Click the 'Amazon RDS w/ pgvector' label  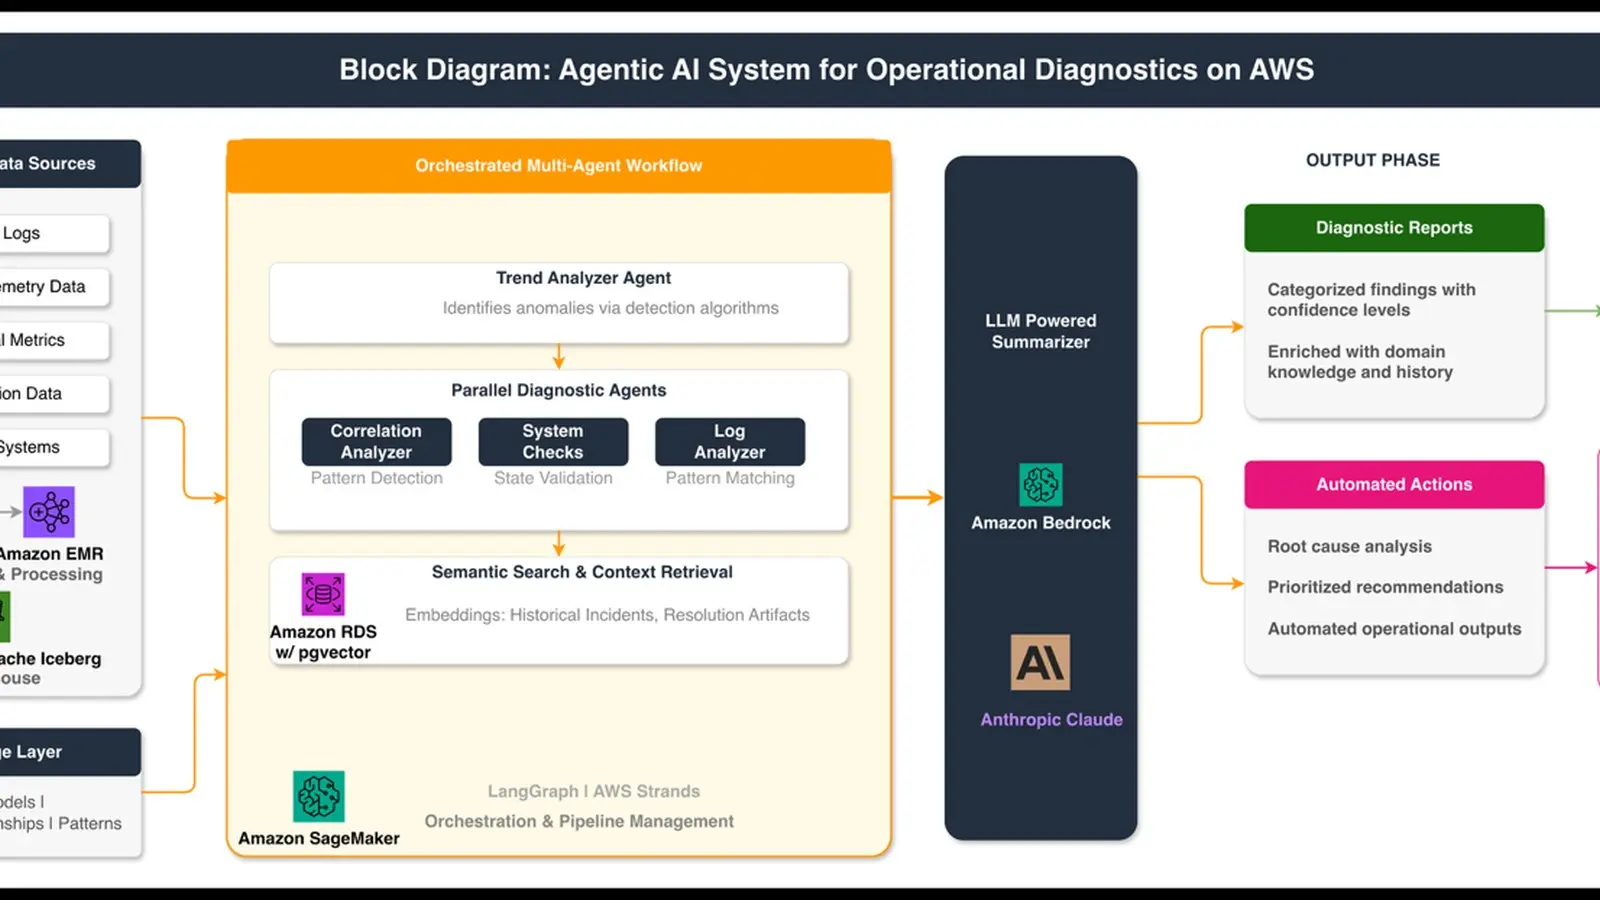(x=323, y=642)
